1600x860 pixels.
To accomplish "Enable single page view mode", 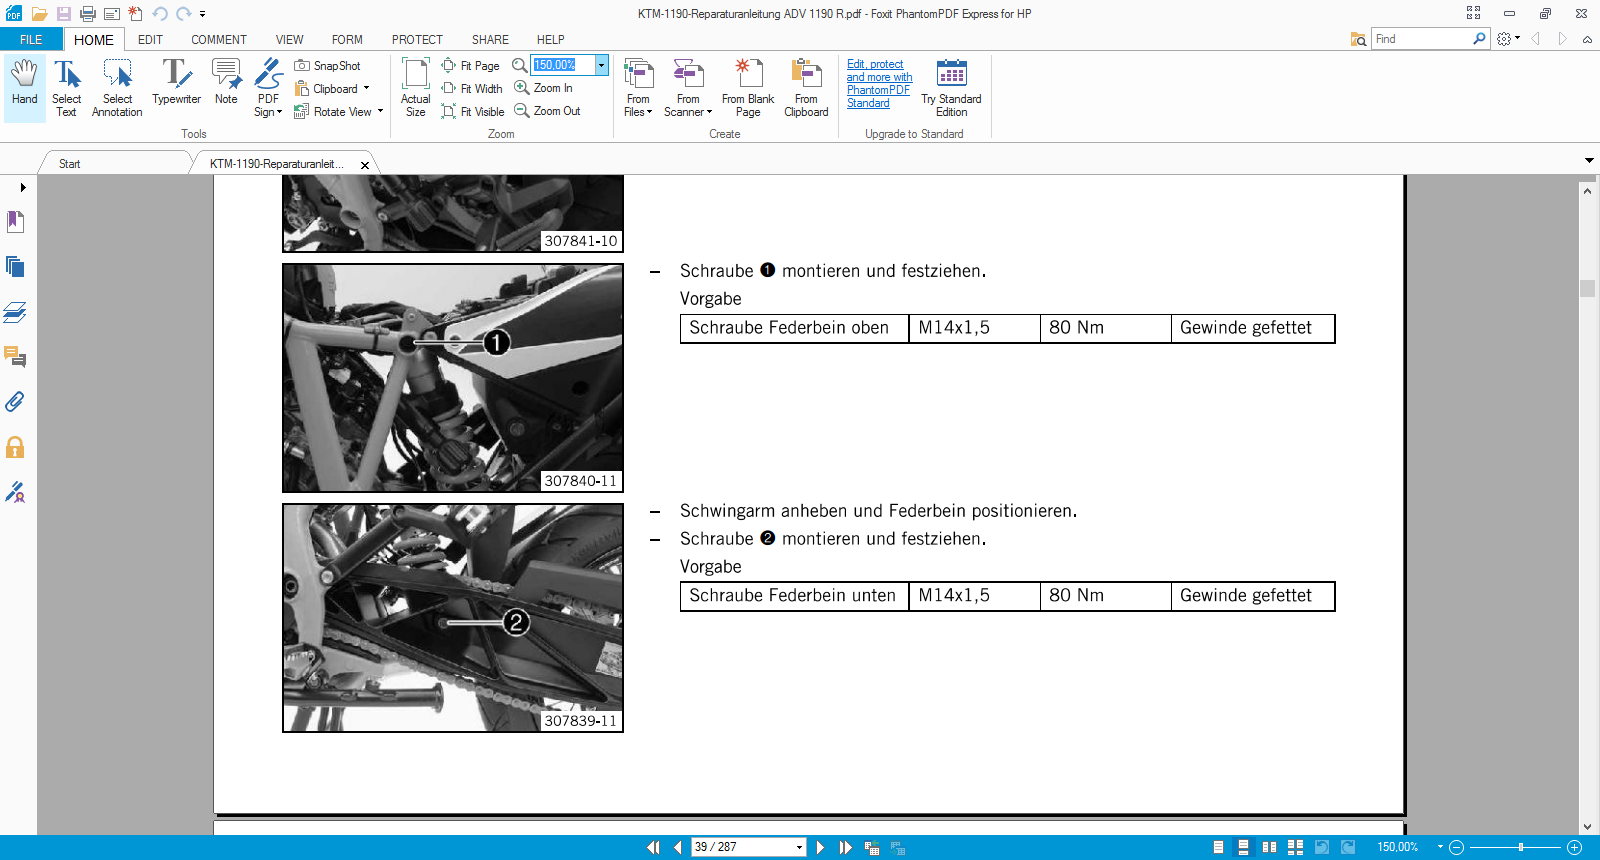I will pyautogui.click(x=1218, y=847).
